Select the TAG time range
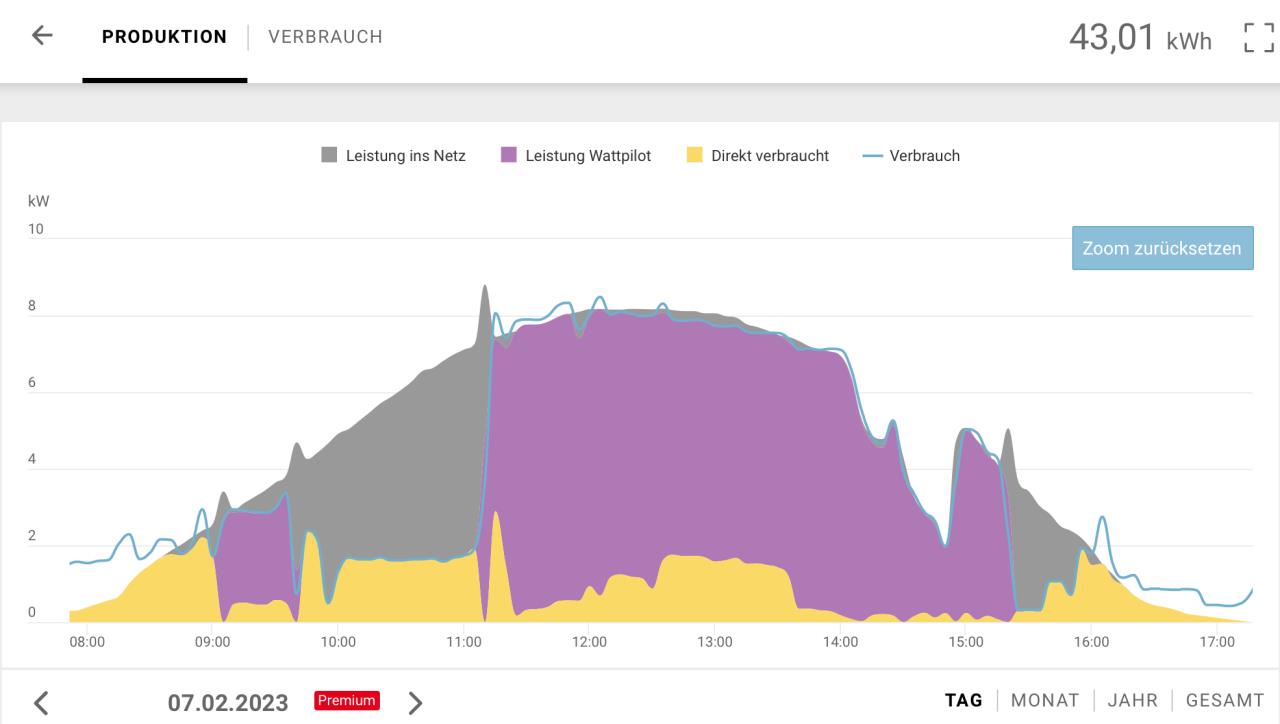The width and height of the screenshot is (1280, 724). tap(963, 700)
